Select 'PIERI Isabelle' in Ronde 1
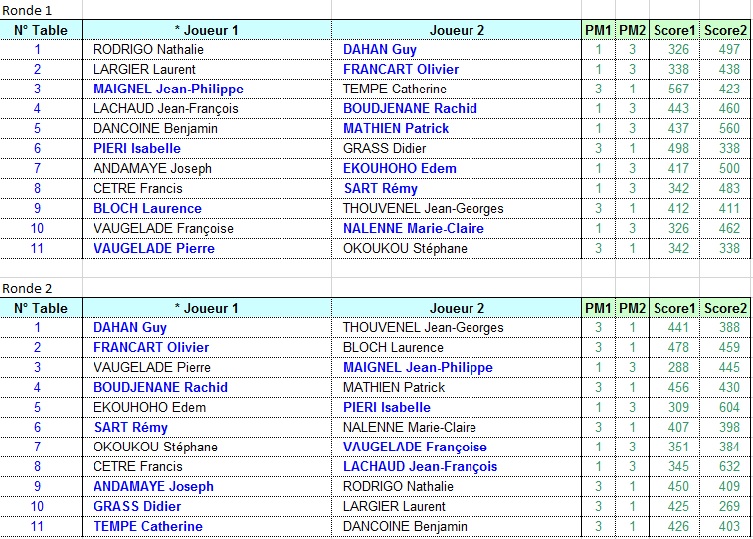This screenshot has height=539, width=753. point(137,149)
